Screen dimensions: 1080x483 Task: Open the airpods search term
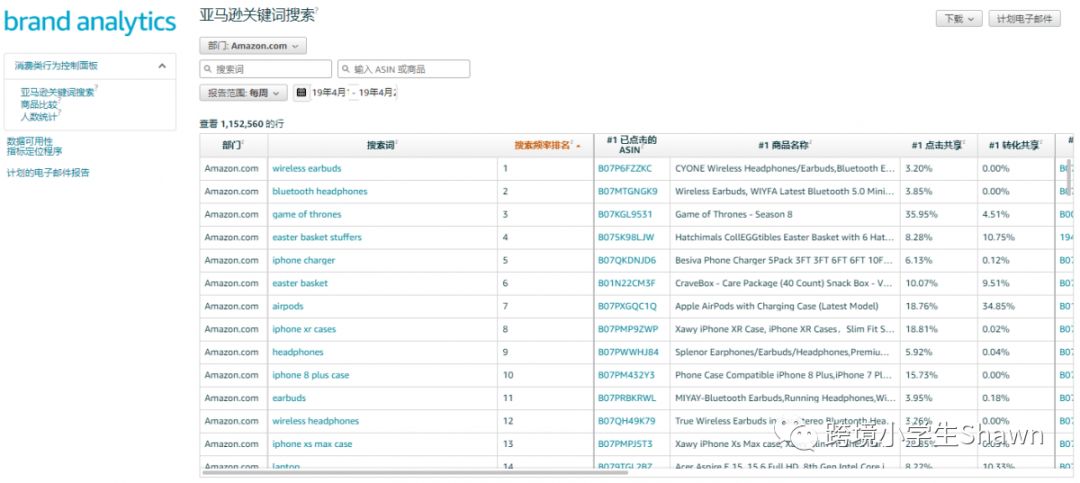tap(288, 306)
